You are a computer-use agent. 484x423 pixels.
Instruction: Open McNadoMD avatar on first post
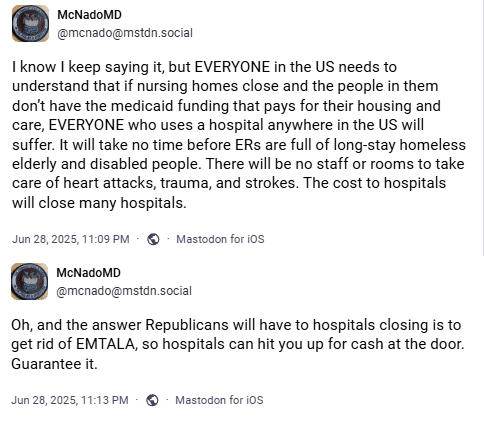point(30,23)
